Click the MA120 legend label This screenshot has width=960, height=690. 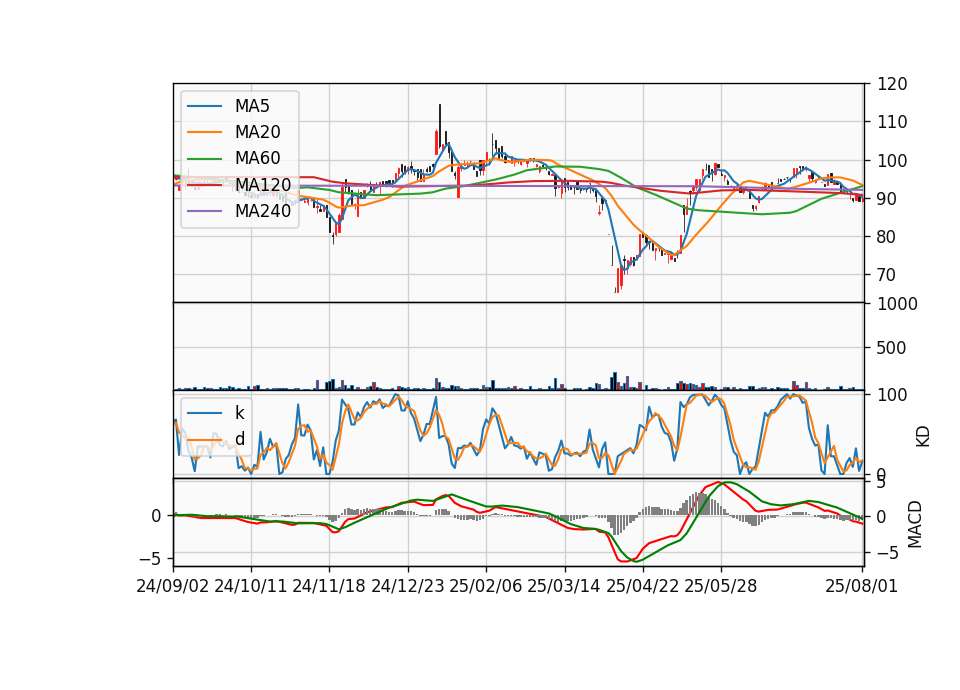coord(263,184)
